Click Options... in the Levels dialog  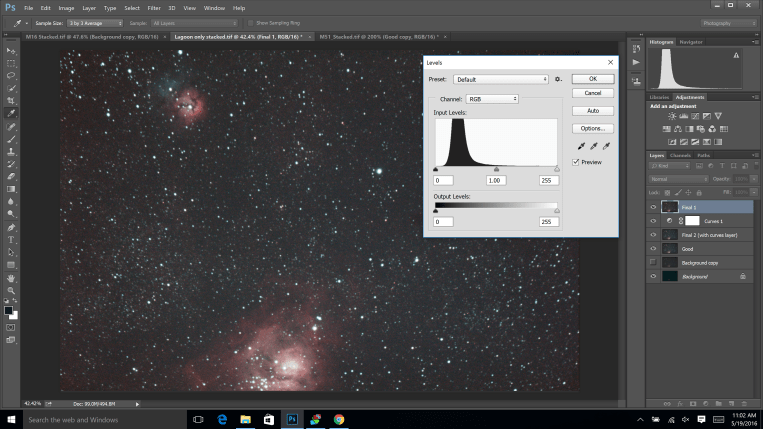(x=593, y=128)
